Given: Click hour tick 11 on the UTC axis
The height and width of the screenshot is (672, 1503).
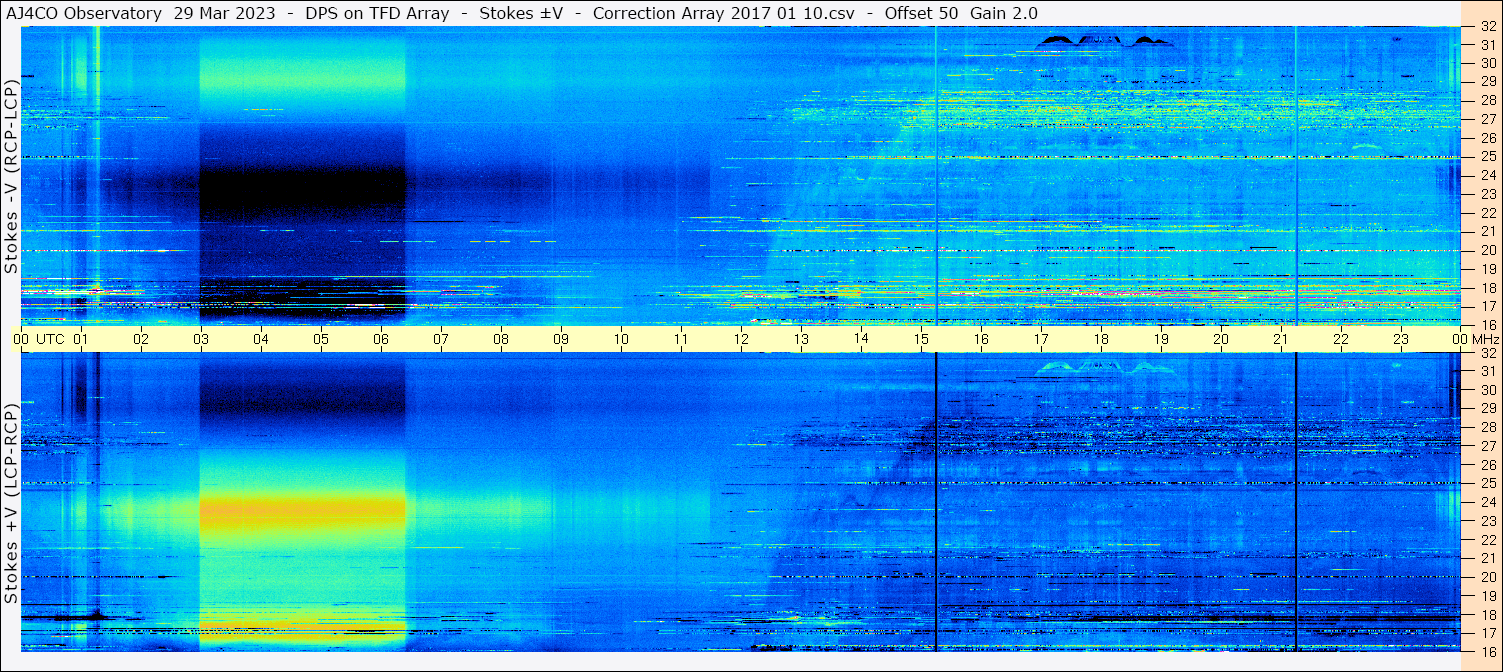Looking at the screenshot, I should [x=681, y=339].
